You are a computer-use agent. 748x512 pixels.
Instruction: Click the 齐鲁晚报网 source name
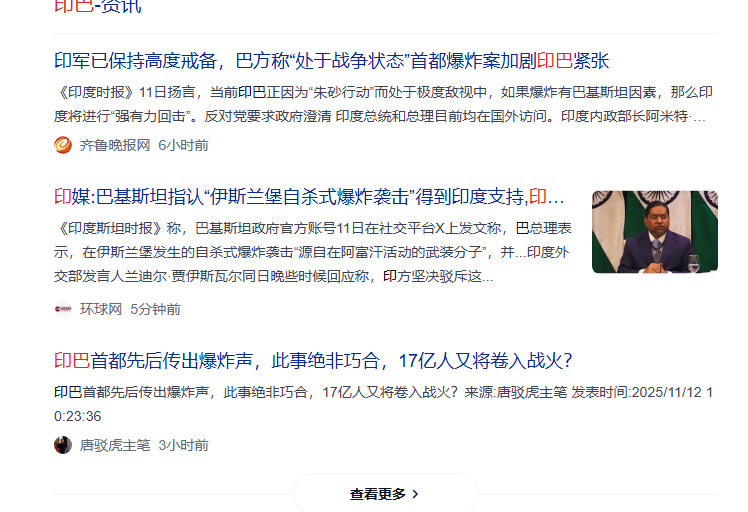click(115, 145)
